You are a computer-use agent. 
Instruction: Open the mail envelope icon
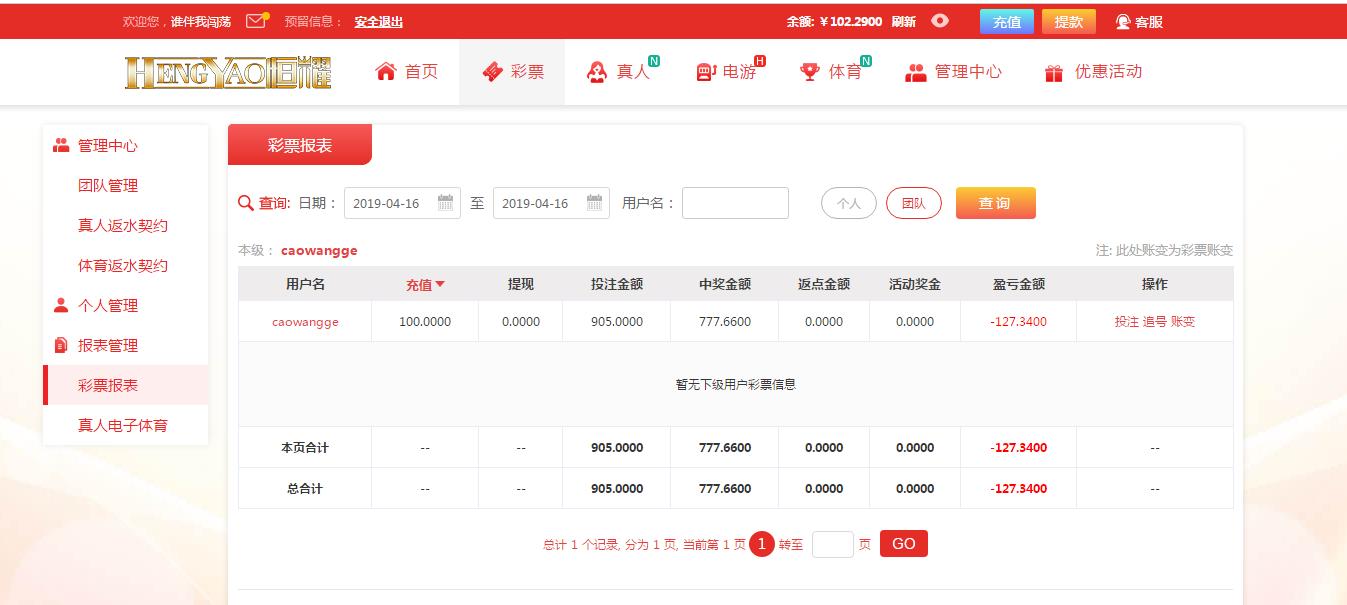[x=257, y=20]
